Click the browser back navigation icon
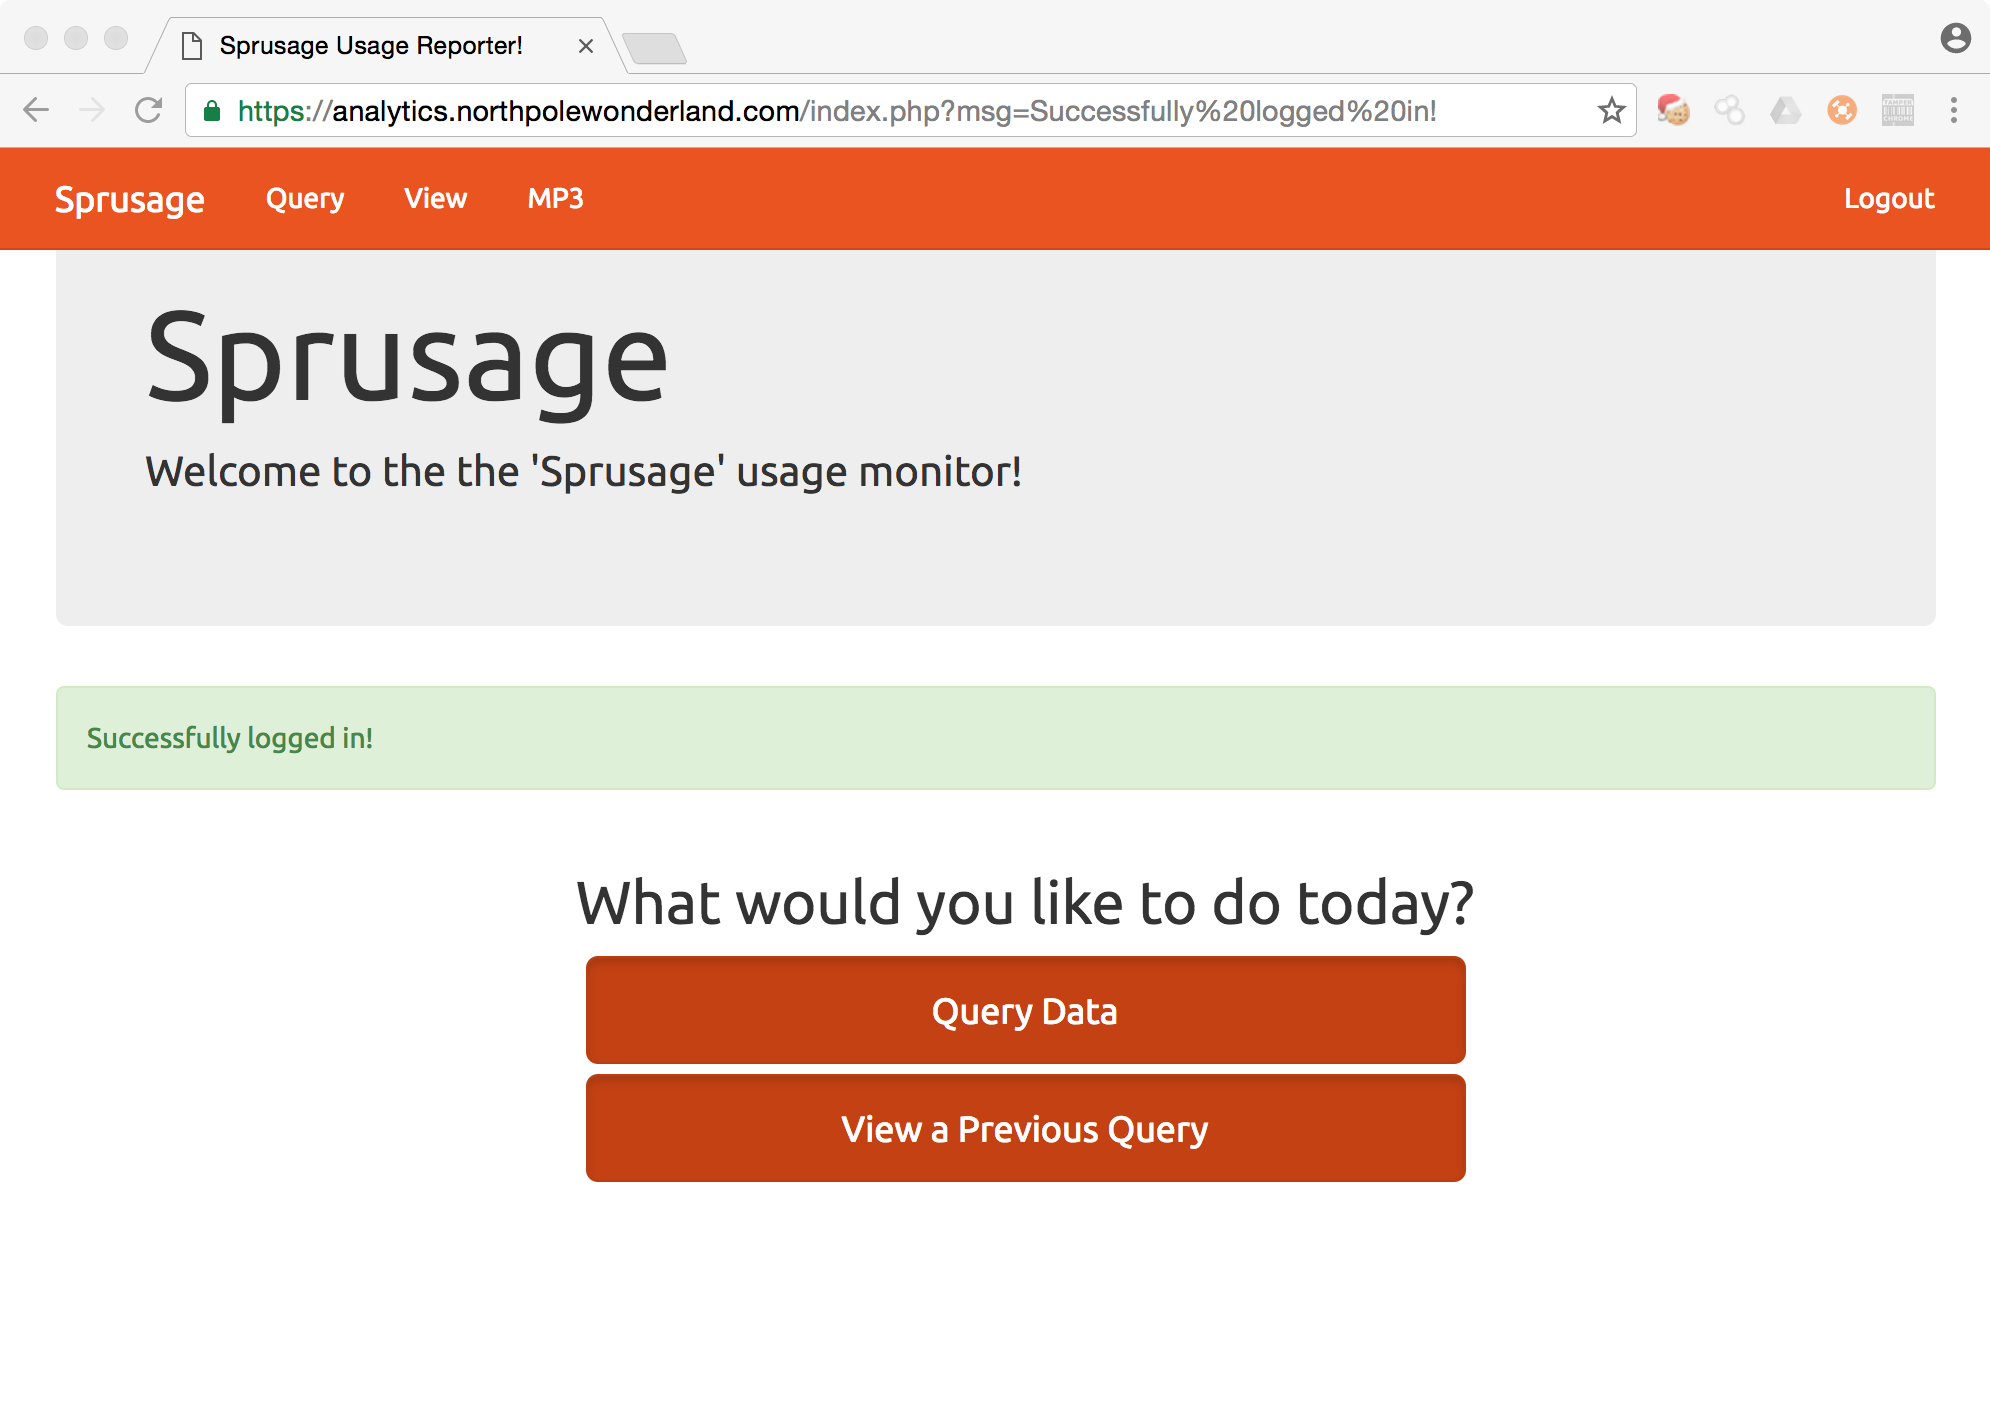This screenshot has width=1990, height=1420. click(37, 109)
